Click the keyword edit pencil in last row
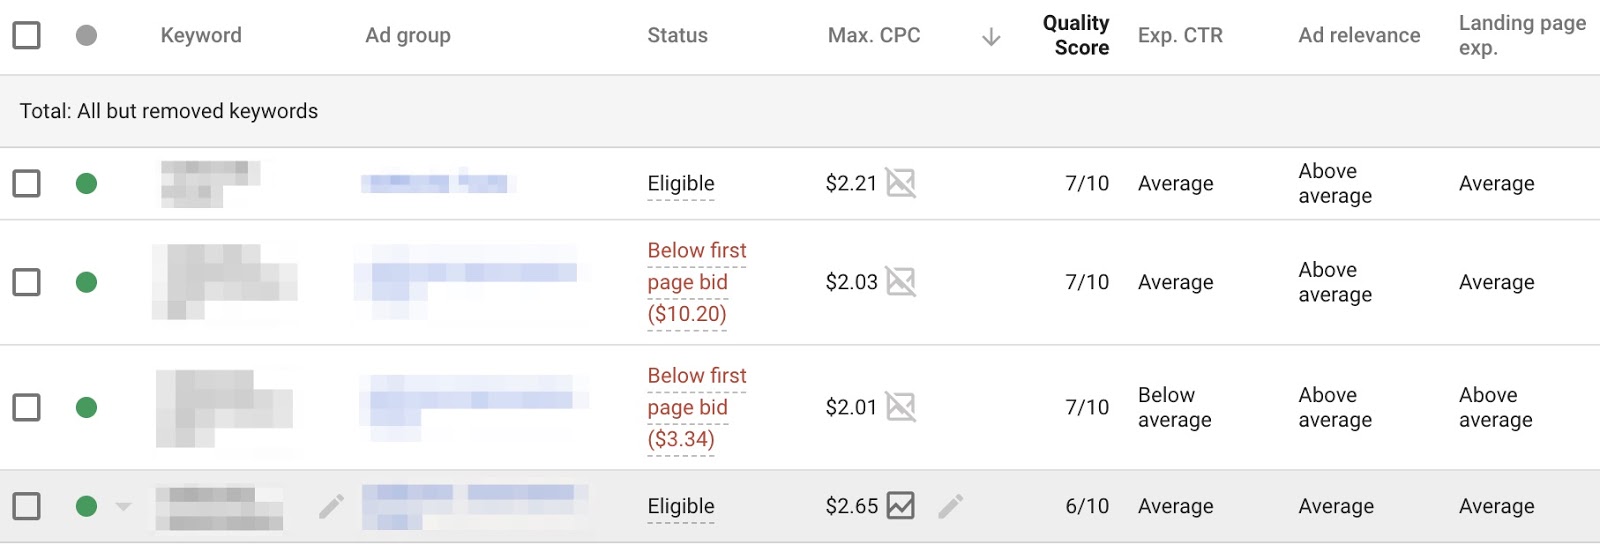Screen dimensions: 1600x545 tap(332, 506)
